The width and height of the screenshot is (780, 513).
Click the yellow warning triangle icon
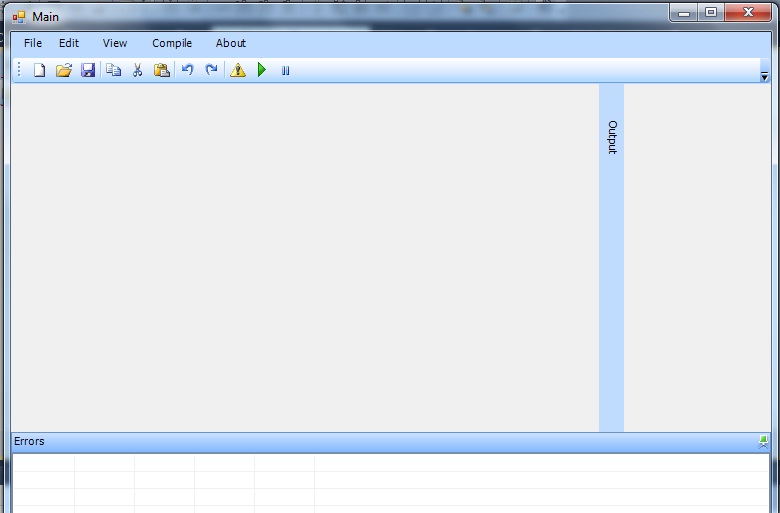click(238, 70)
